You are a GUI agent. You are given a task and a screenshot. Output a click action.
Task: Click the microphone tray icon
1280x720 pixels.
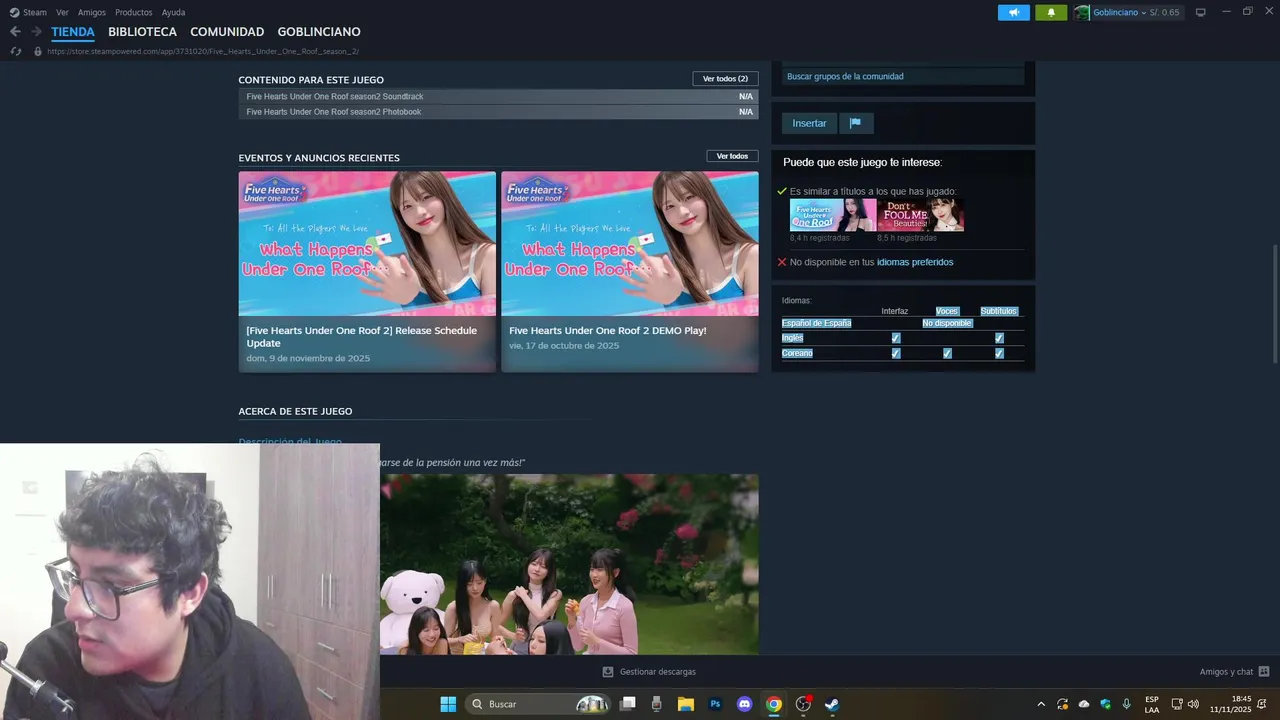point(1127,704)
